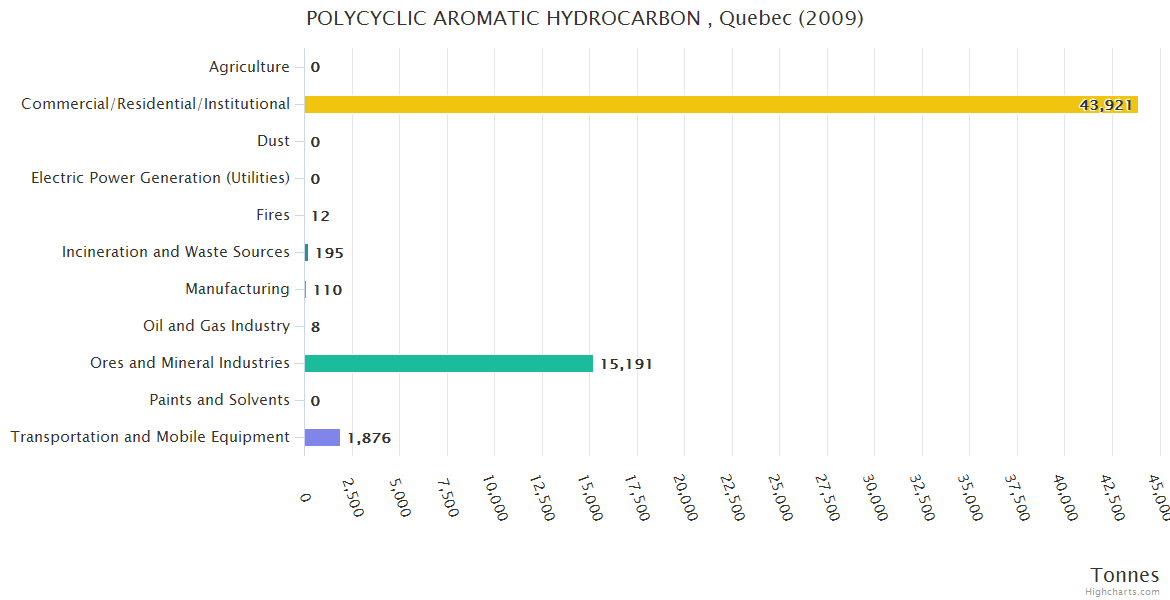The image size is (1170, 600).
Task: Select the Dust category label
Action: (273, 141)
